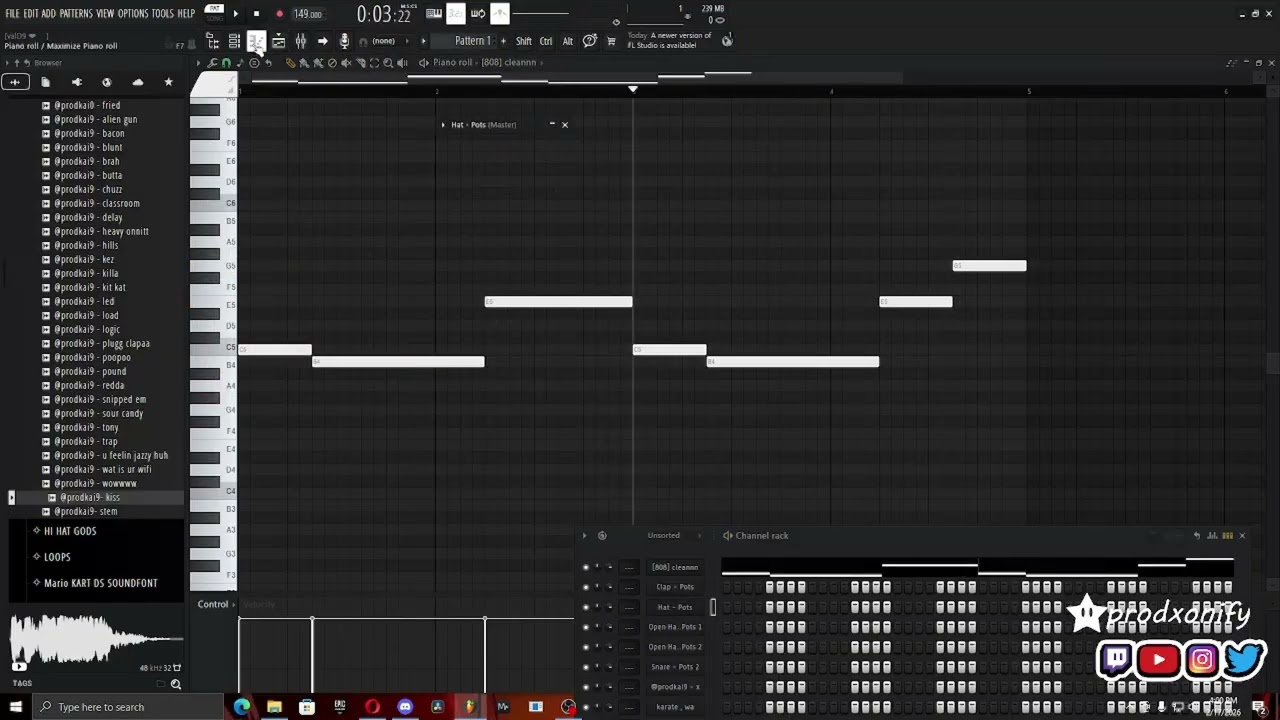Open the Channel rack graph editor icon

1212,536
